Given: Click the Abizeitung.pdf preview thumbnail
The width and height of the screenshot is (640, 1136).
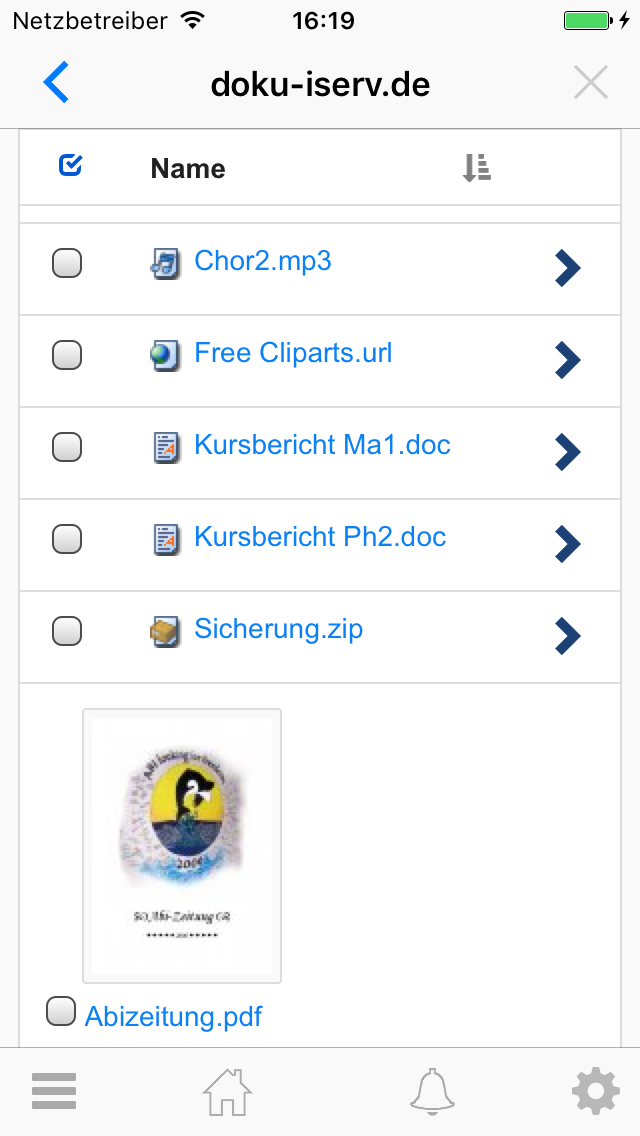Looking at the screenshot, I should 181,845.
